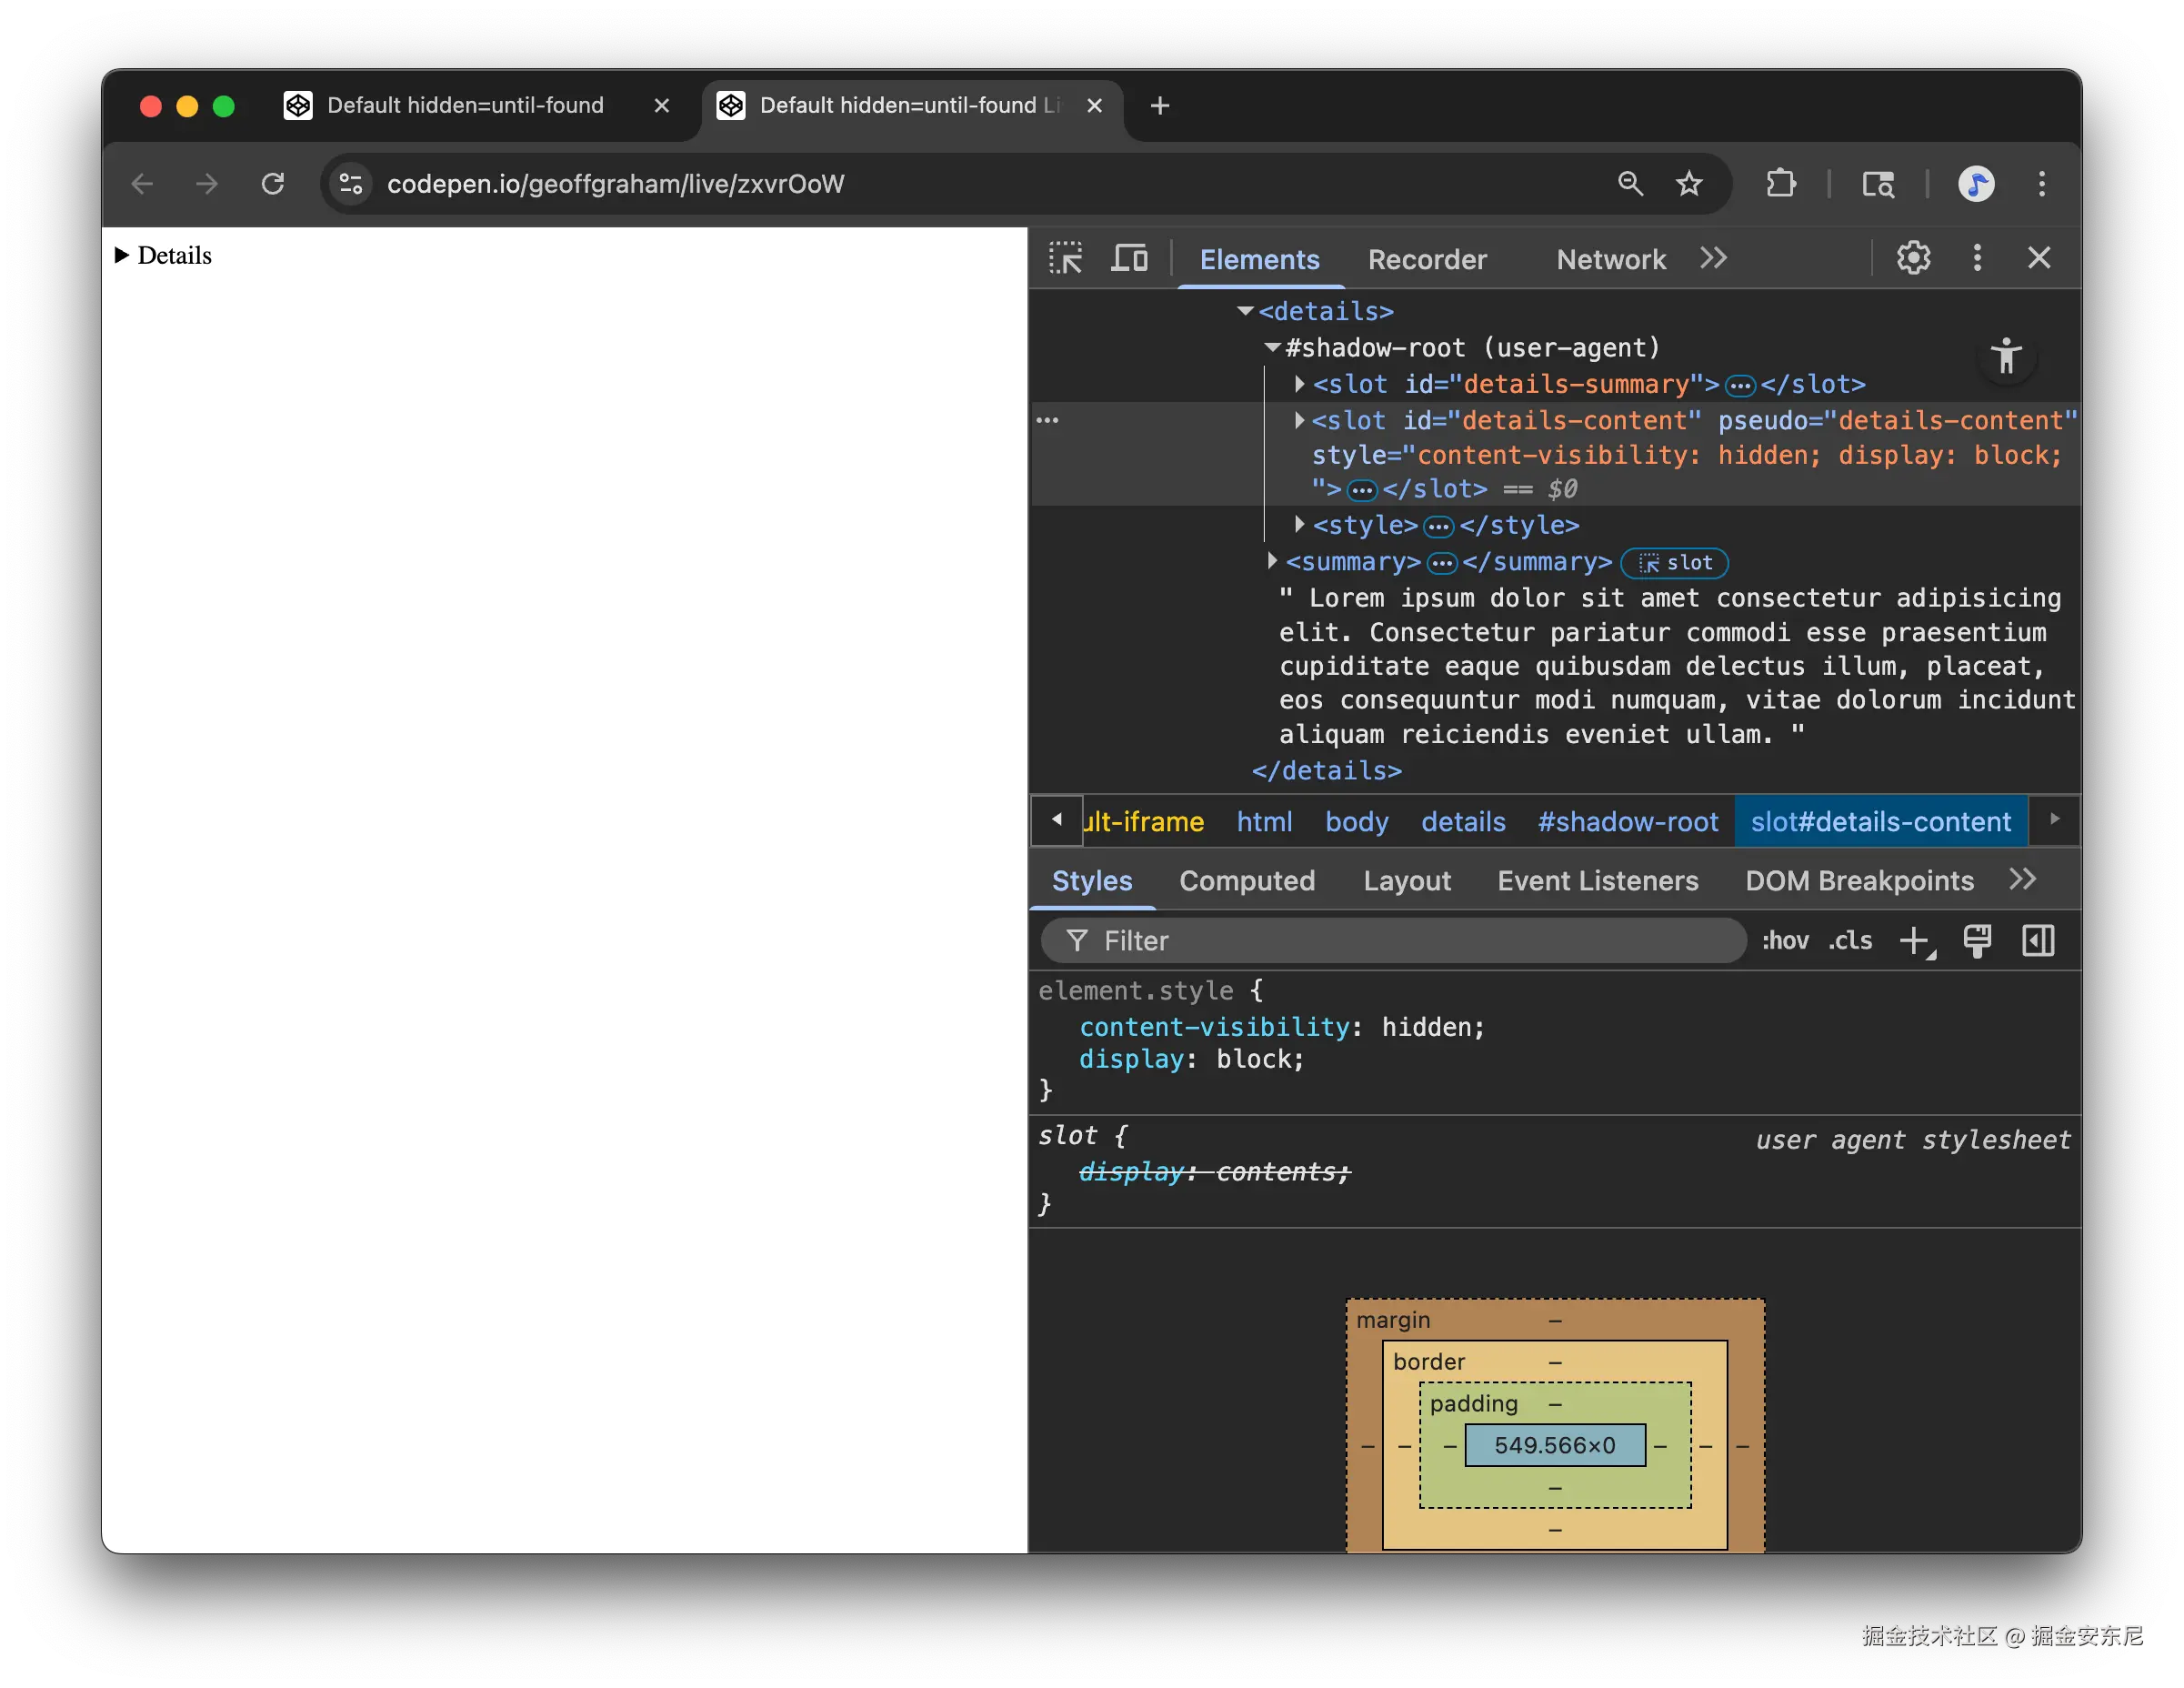The height and width of the screenshot is (1688, 2184).
Task: Show more DevTools panels chevron
Action: [x=1713, y=258]
